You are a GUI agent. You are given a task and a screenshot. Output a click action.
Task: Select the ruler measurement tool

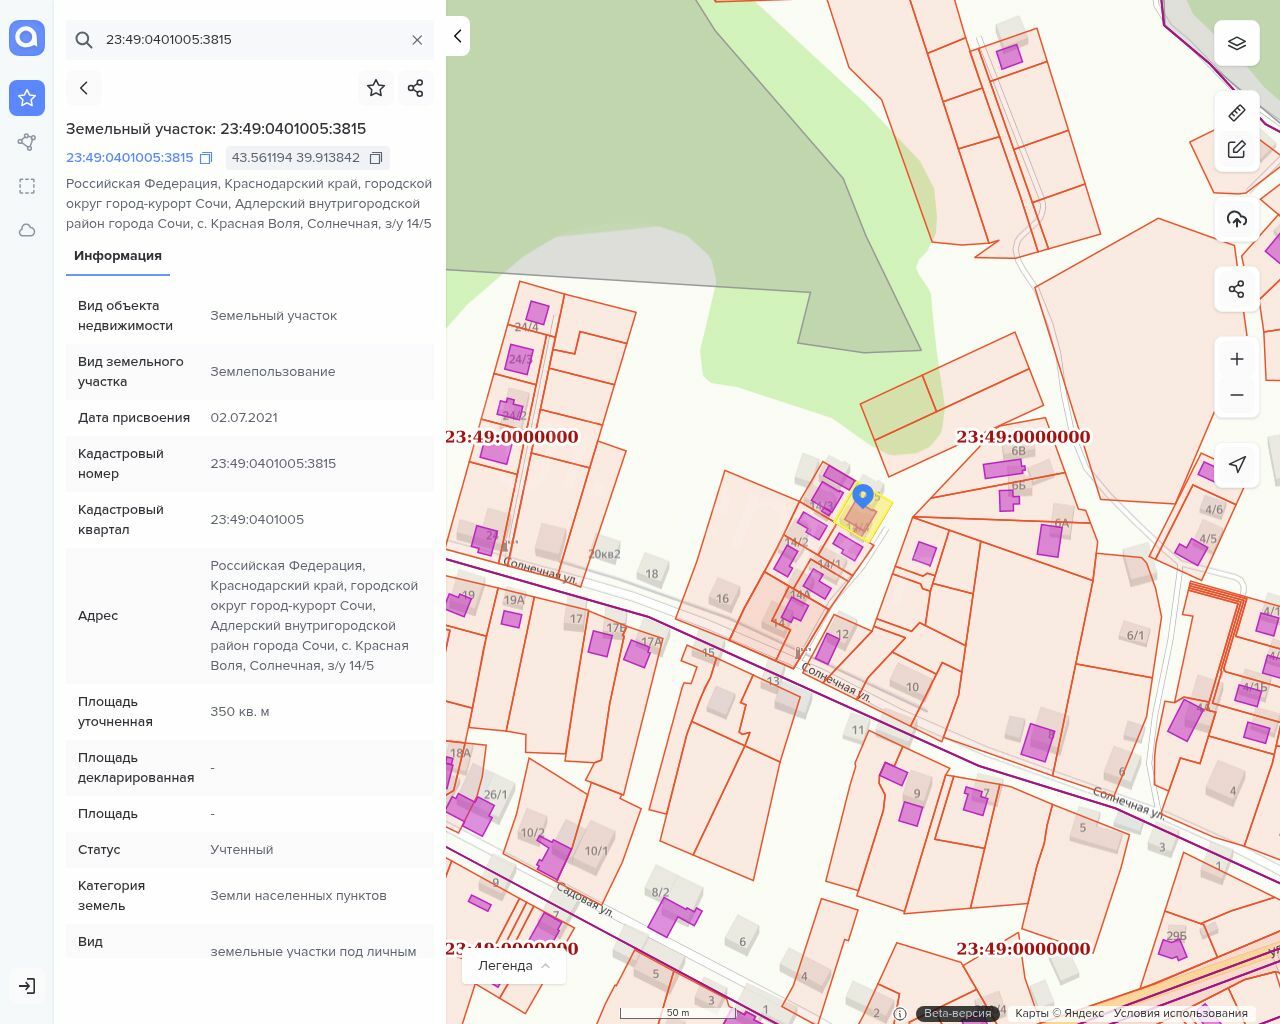[x=1237, y=113]
